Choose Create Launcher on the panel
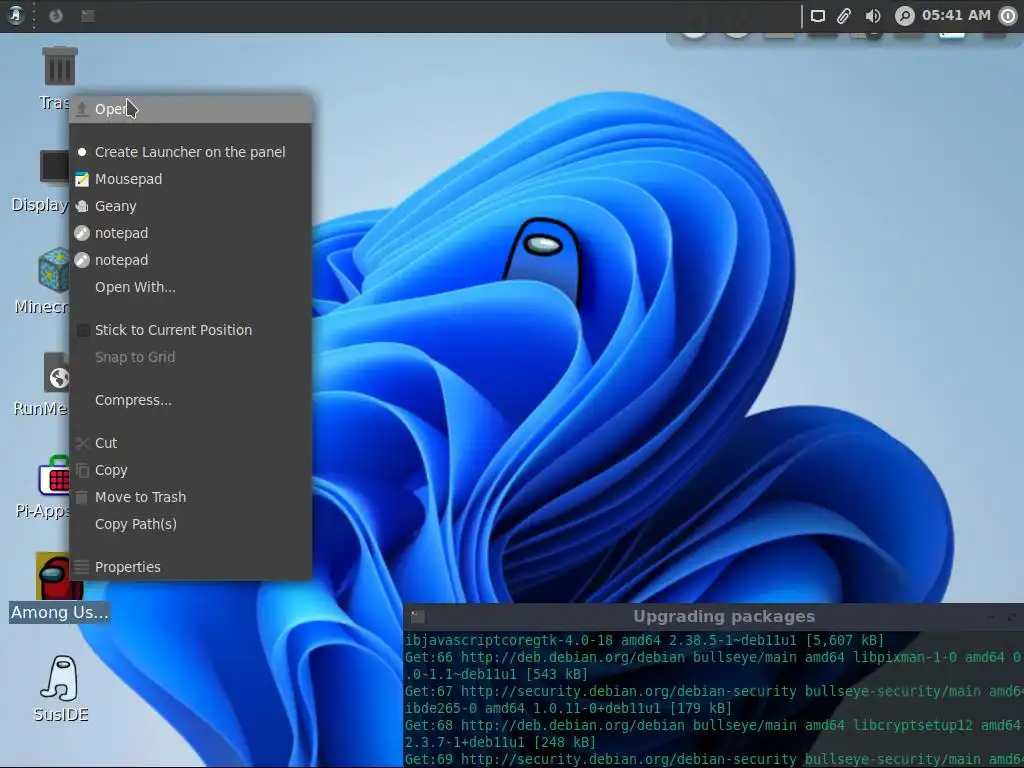1024x768 pixels. click(191, 152)
